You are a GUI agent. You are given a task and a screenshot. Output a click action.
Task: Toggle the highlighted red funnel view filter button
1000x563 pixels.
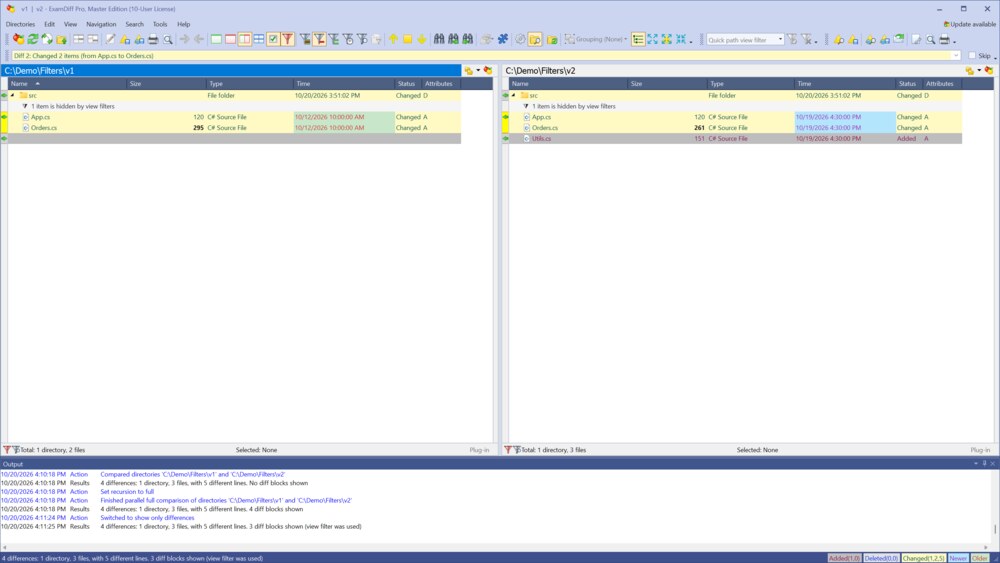coord(288,40)
